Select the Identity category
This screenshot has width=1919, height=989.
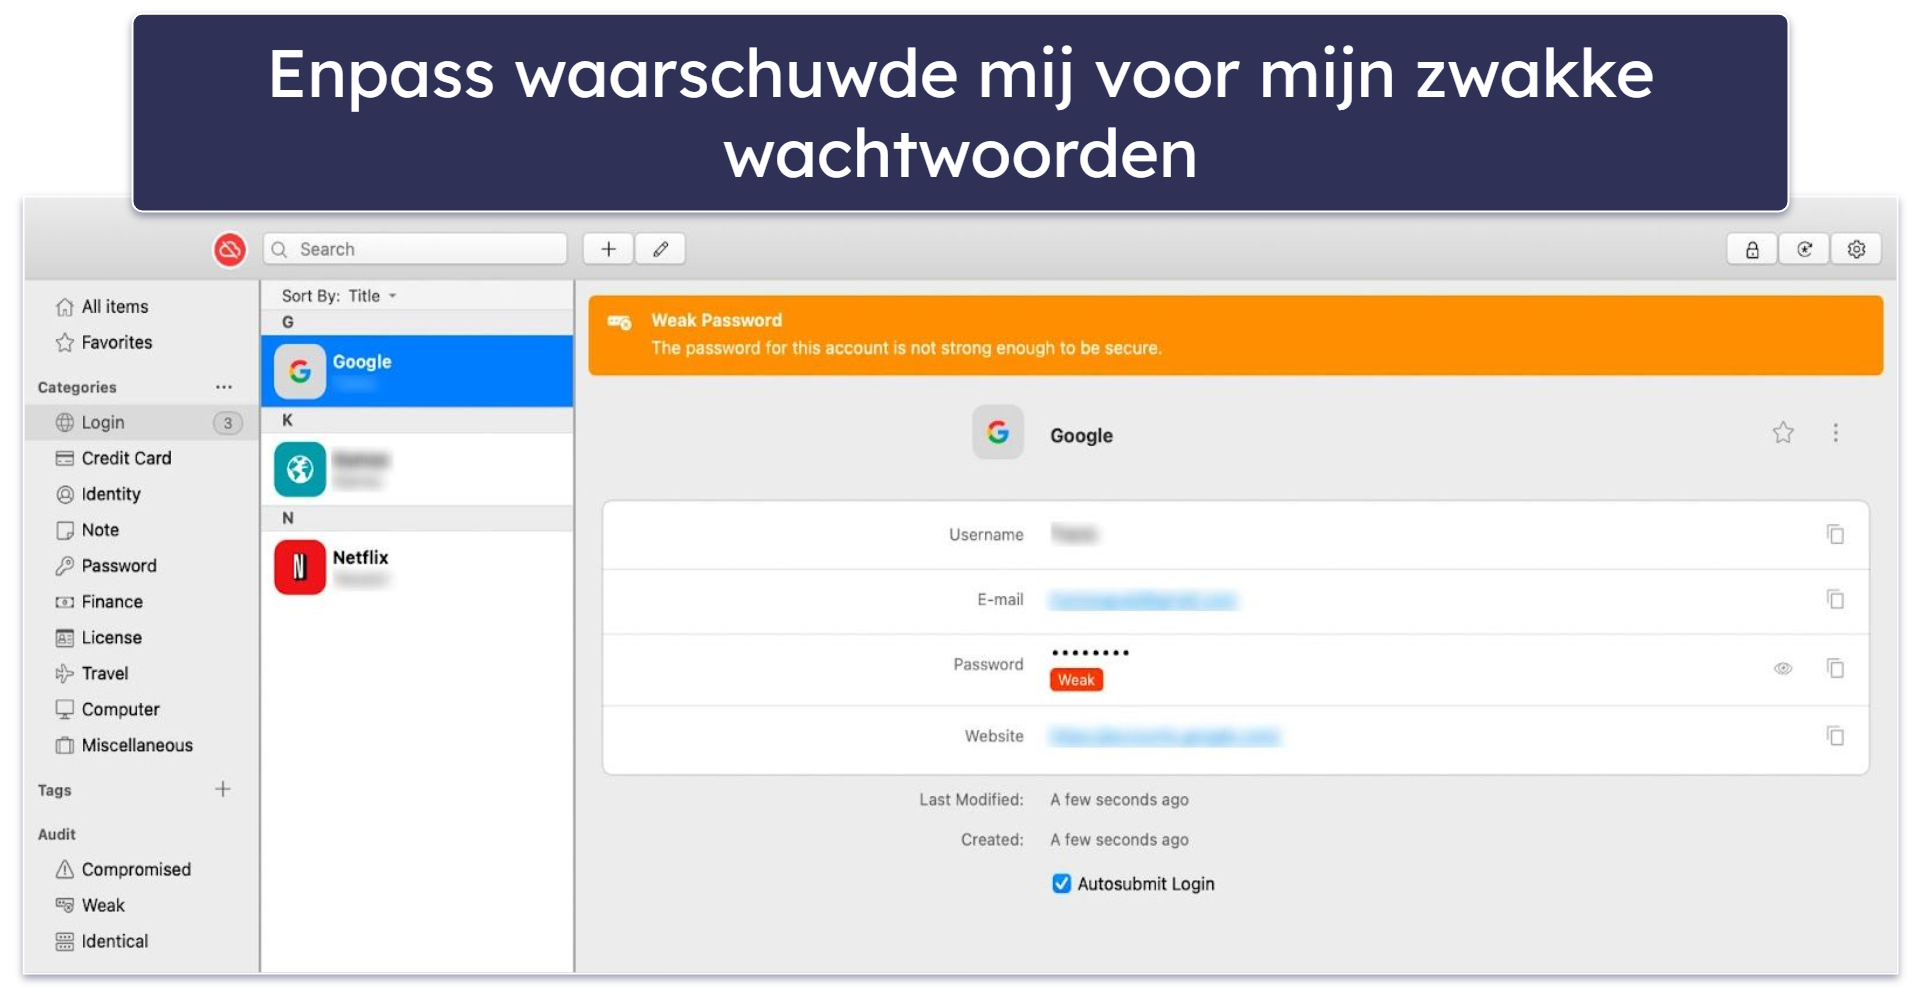pyautogui.click(x=98, y=494)
